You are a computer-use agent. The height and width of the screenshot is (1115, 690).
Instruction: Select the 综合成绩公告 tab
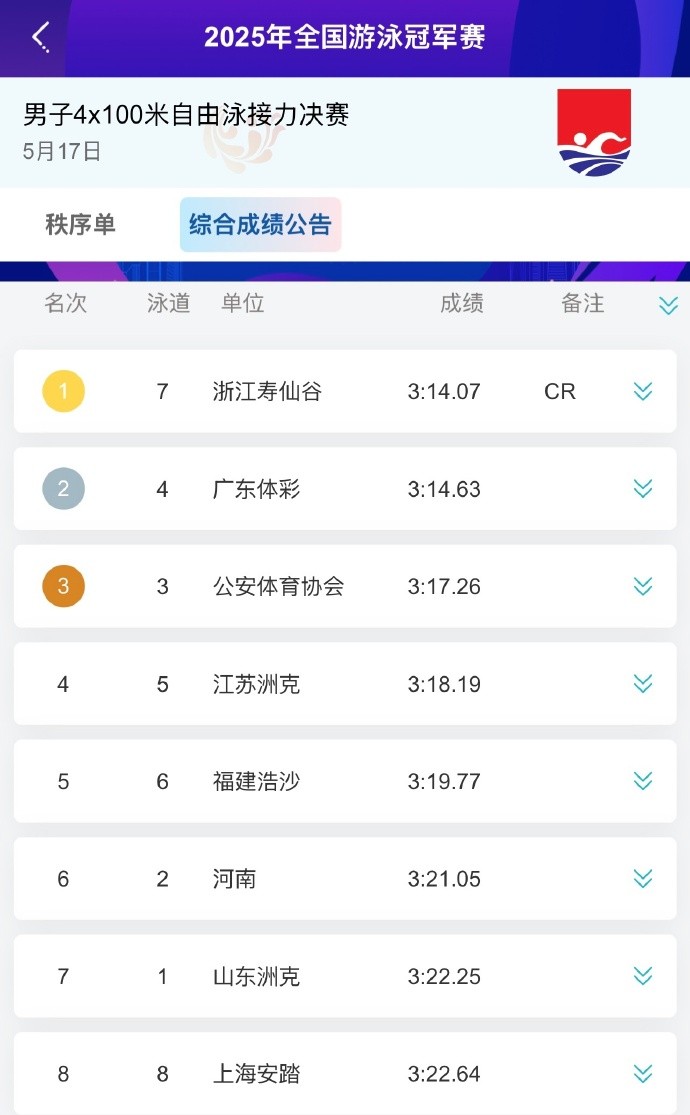coord(260,225)
